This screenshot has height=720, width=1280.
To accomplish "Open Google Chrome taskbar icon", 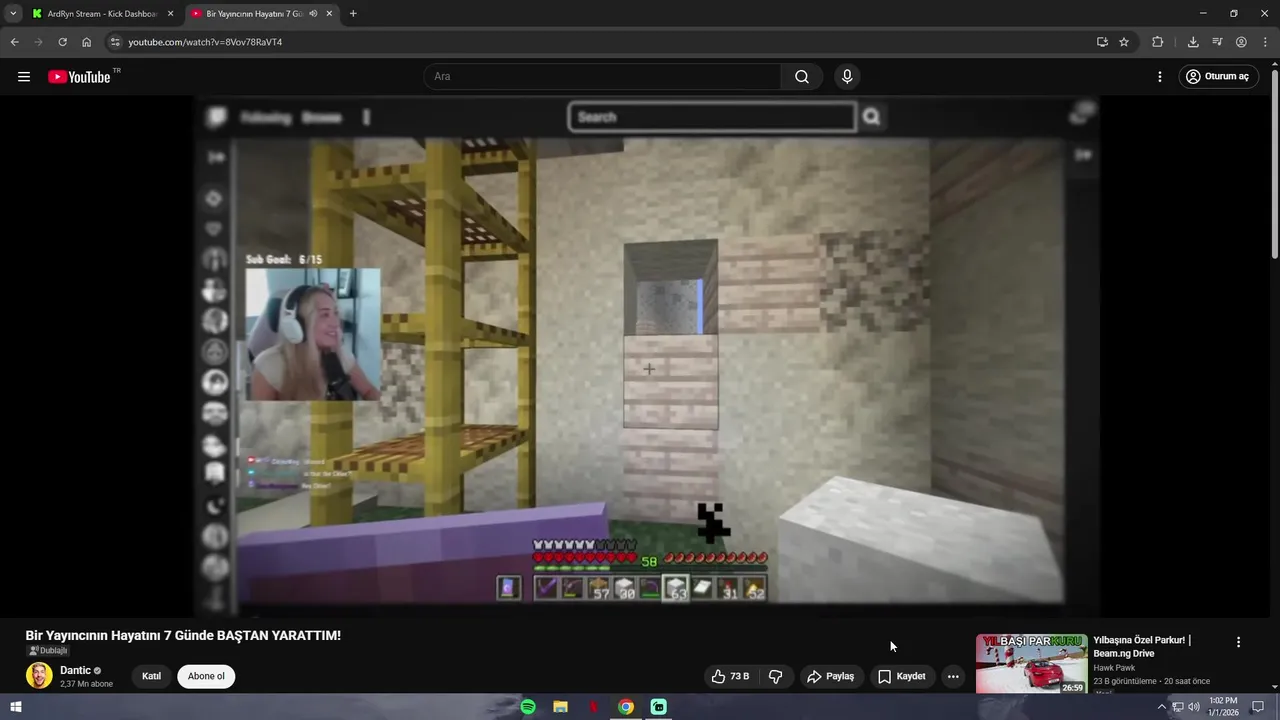I will [626, 707].
